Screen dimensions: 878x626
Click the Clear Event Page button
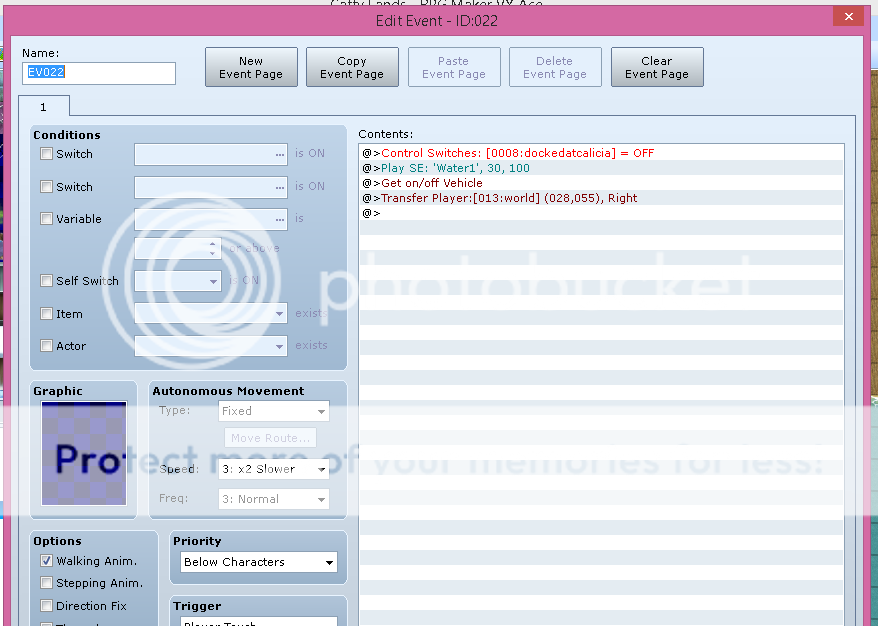coord(656,67)
